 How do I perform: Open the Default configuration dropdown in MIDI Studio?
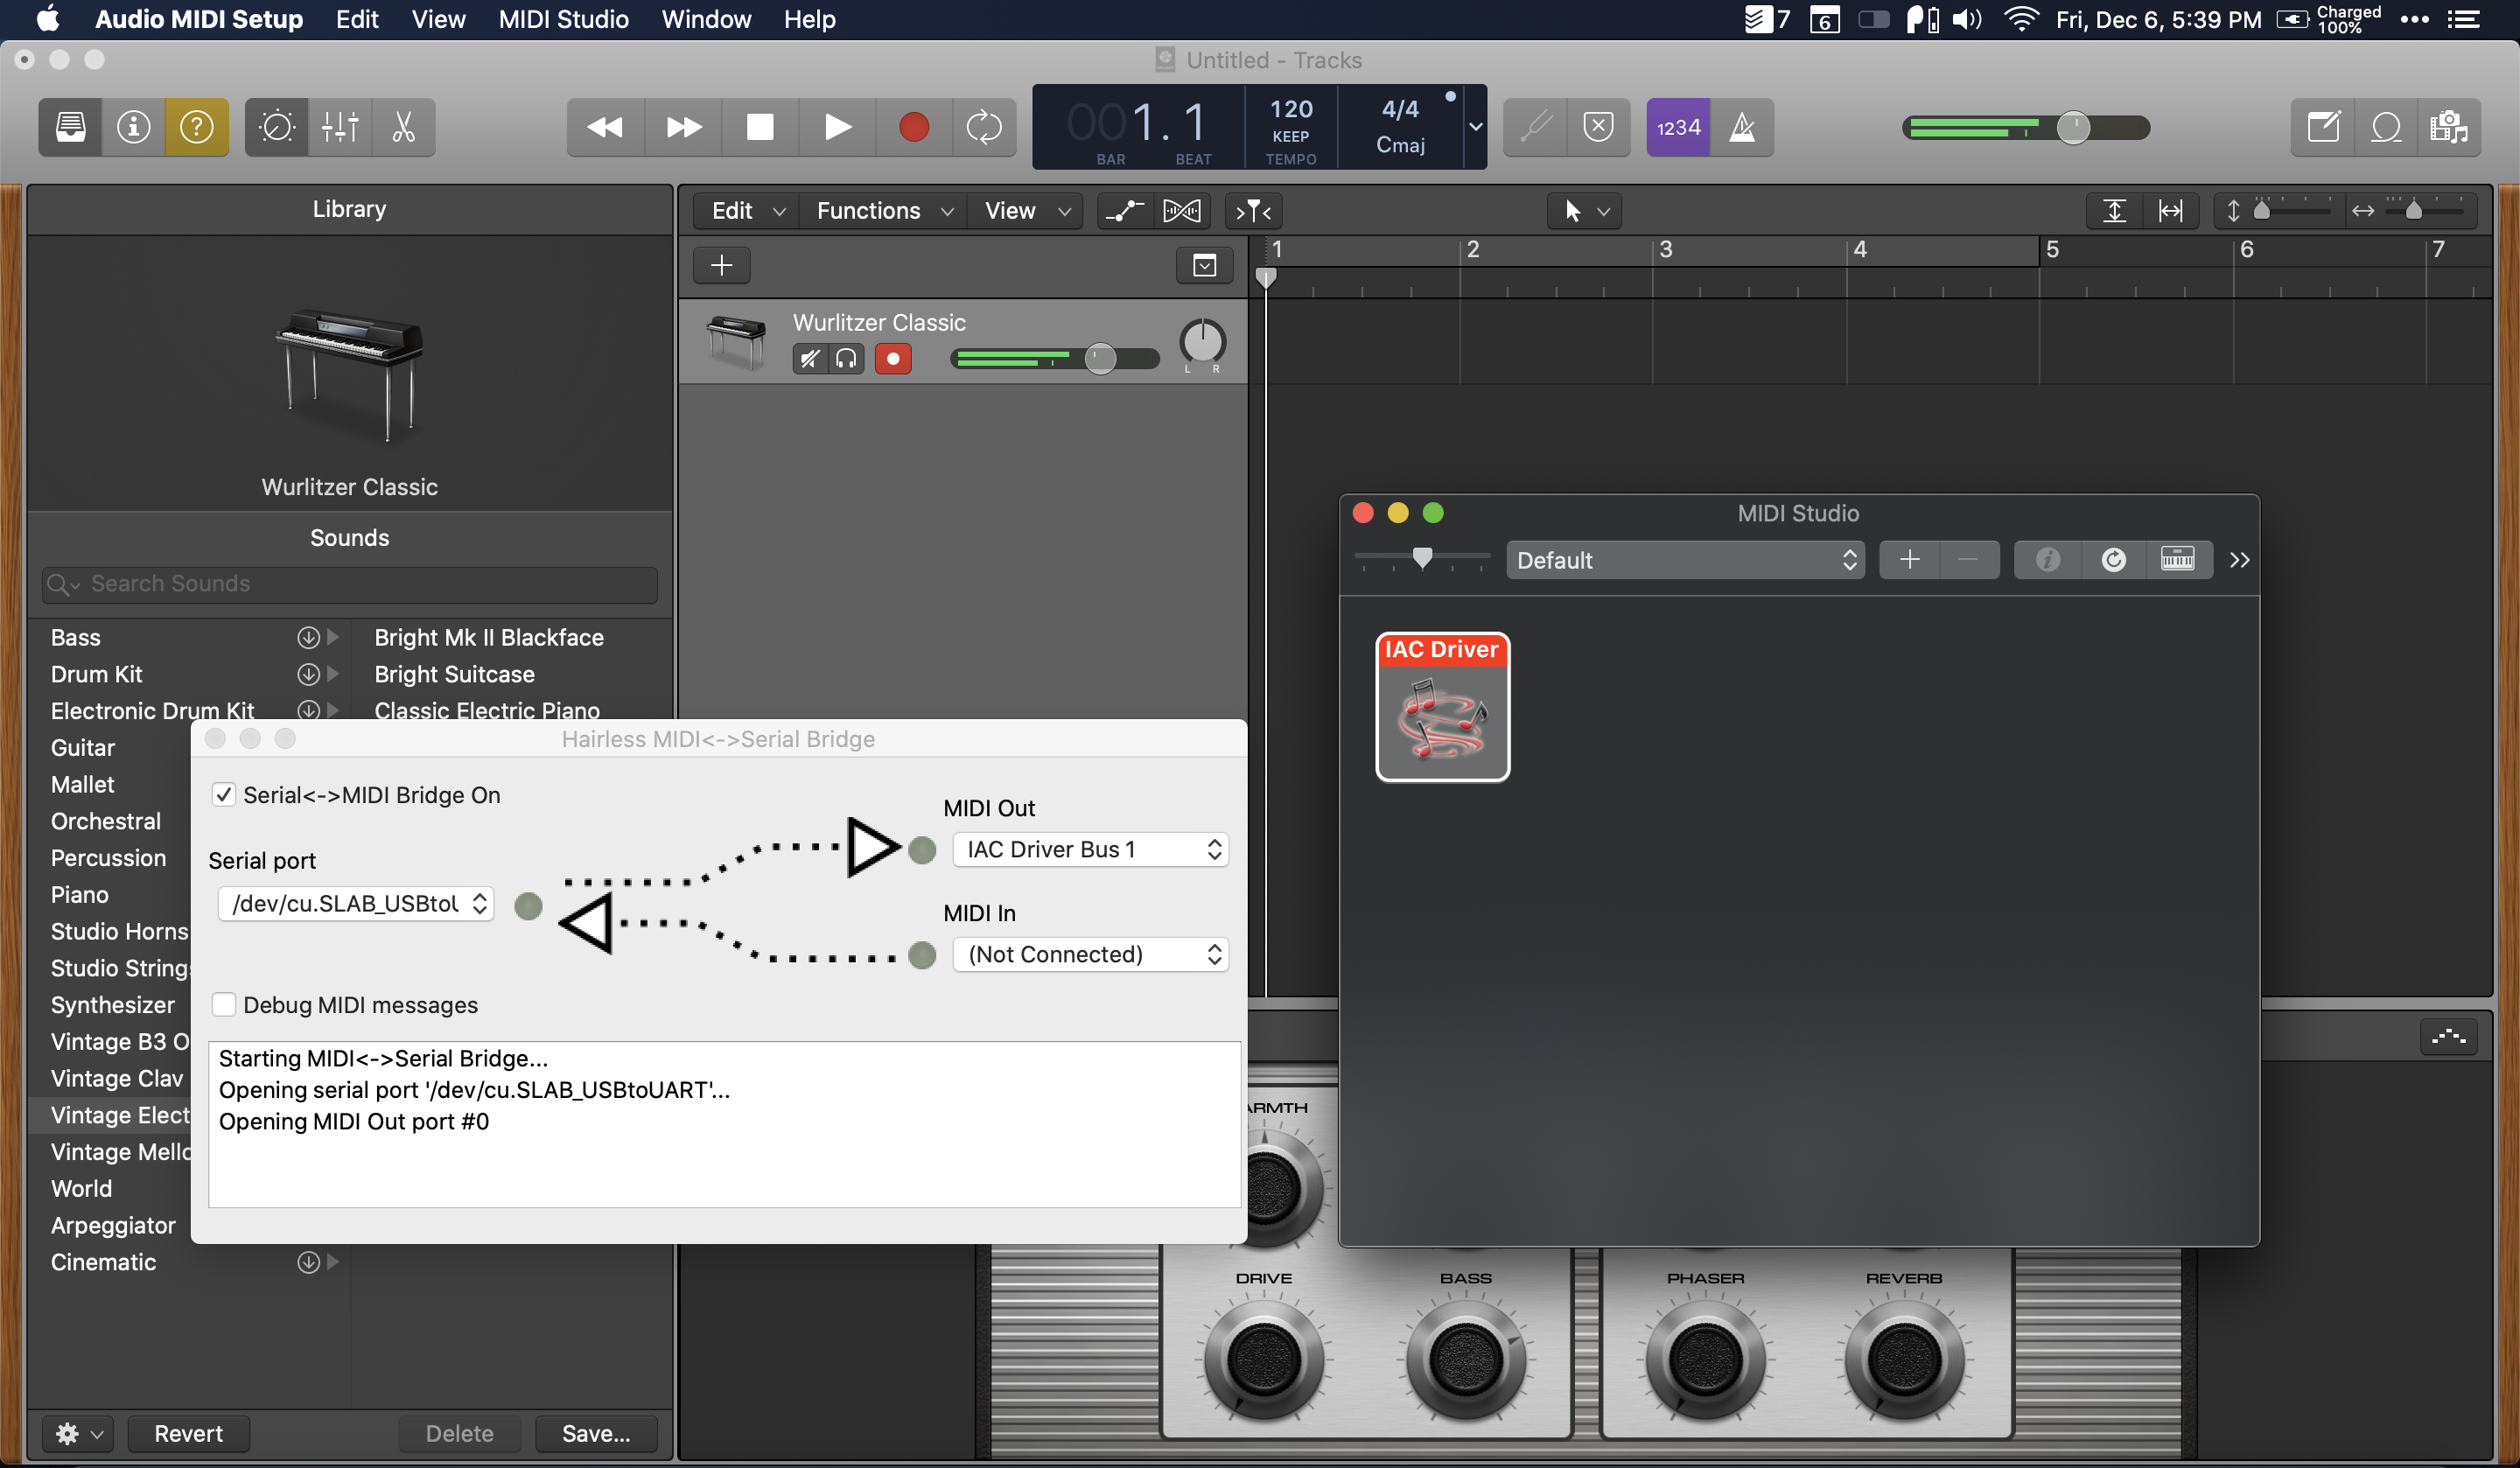[1685, 560]
